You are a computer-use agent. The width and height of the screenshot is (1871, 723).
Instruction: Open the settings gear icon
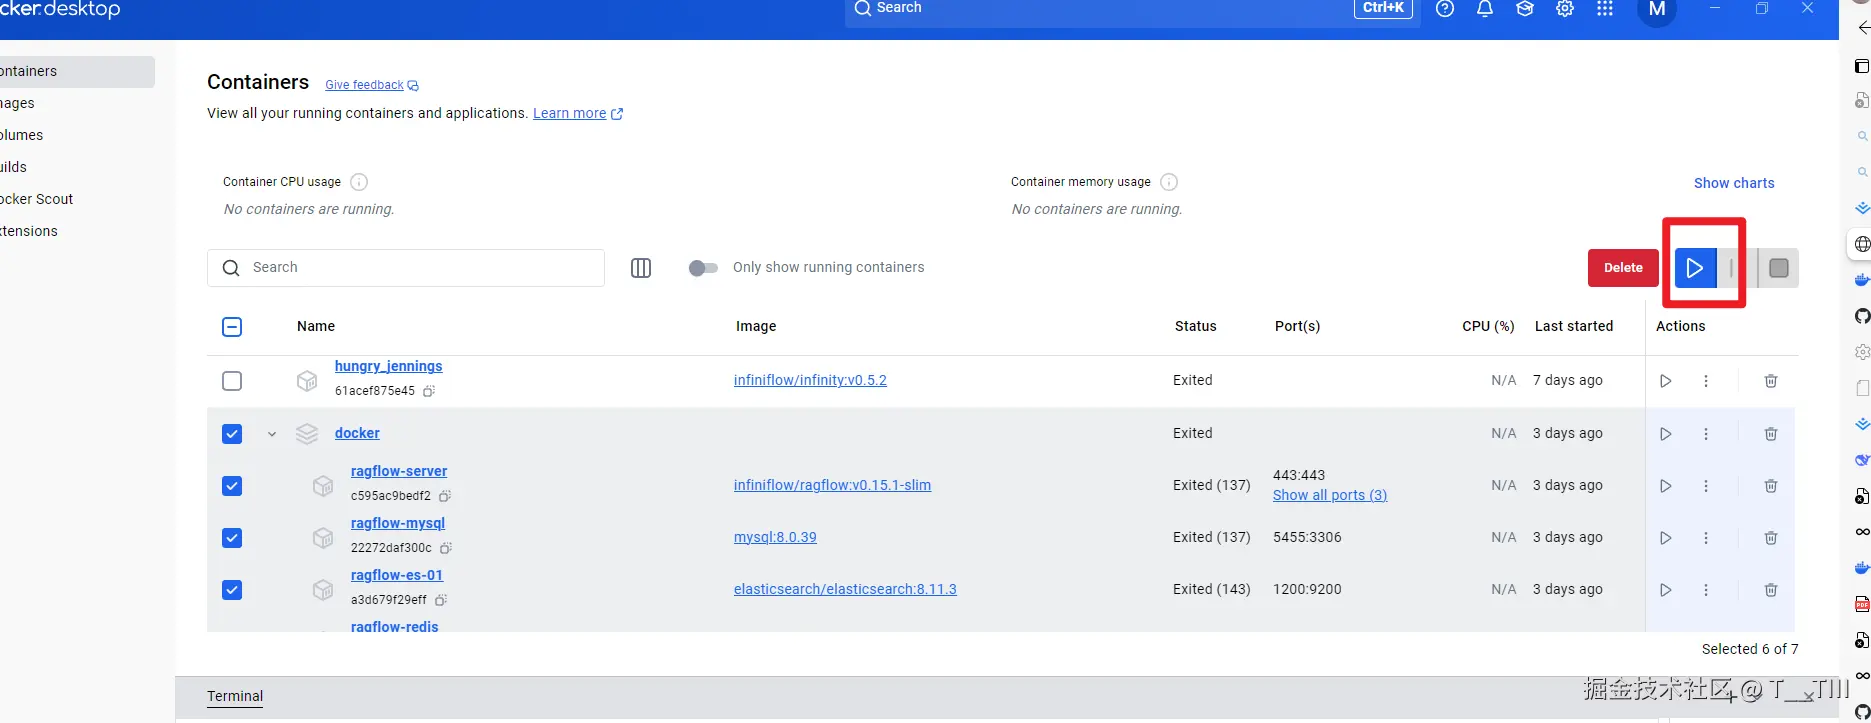click(1565, 8)
